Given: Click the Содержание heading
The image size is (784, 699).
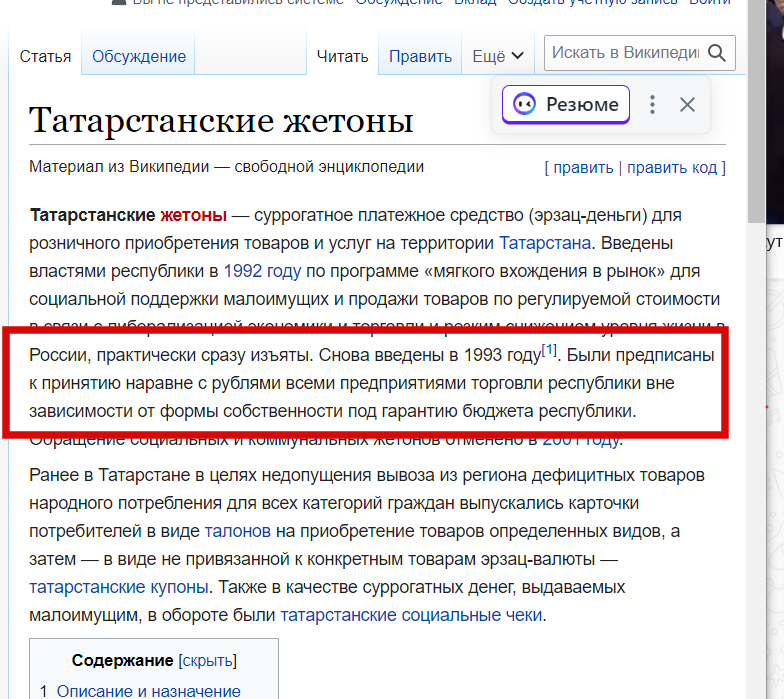Looking at the screenshot, I should 122,660.
